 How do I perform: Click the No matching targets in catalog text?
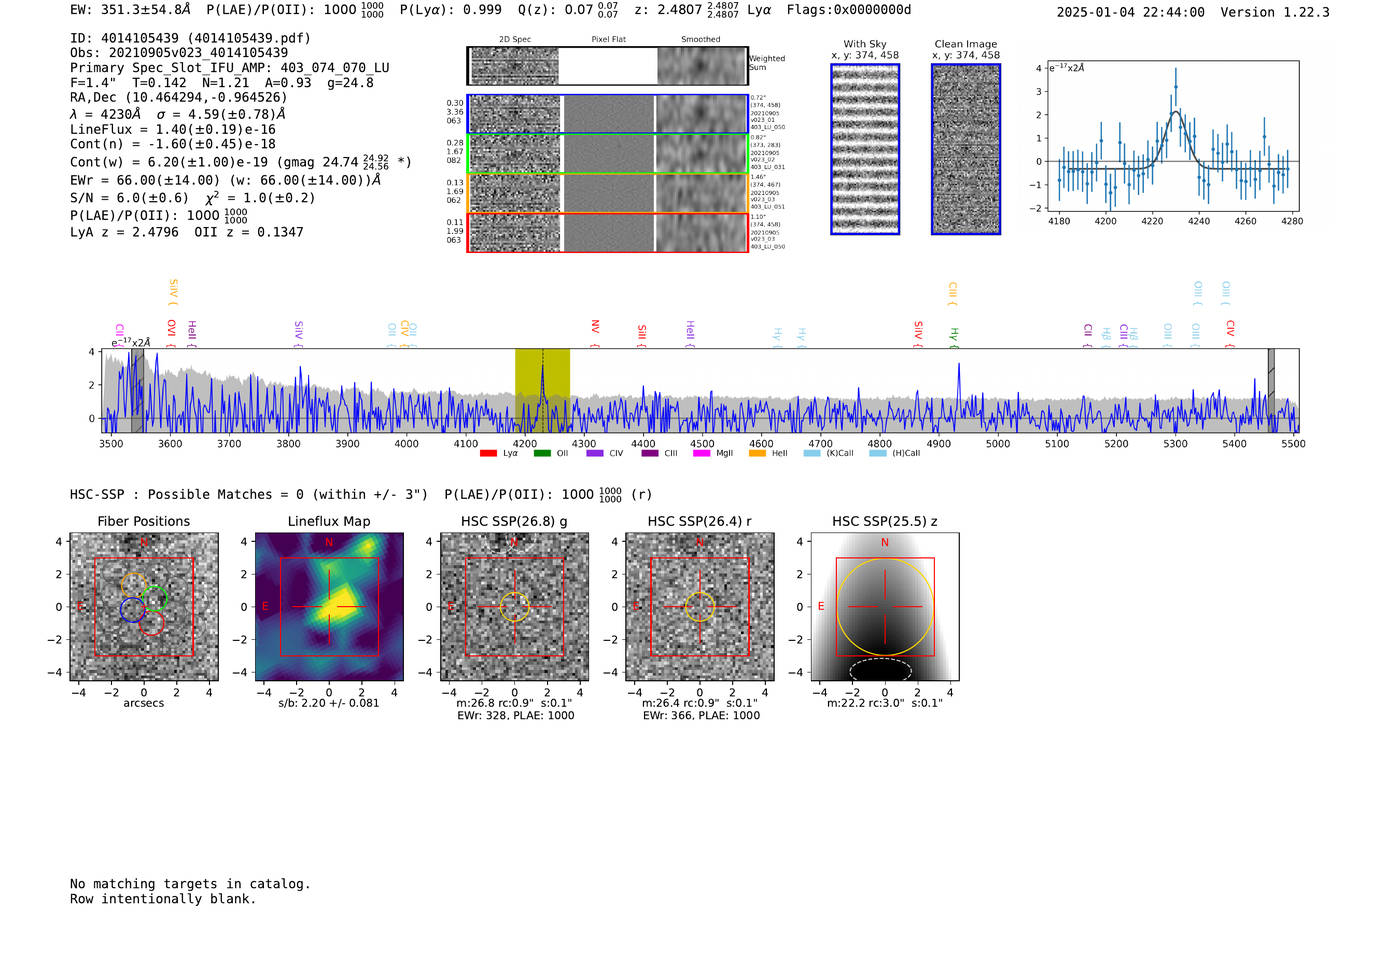190,884
